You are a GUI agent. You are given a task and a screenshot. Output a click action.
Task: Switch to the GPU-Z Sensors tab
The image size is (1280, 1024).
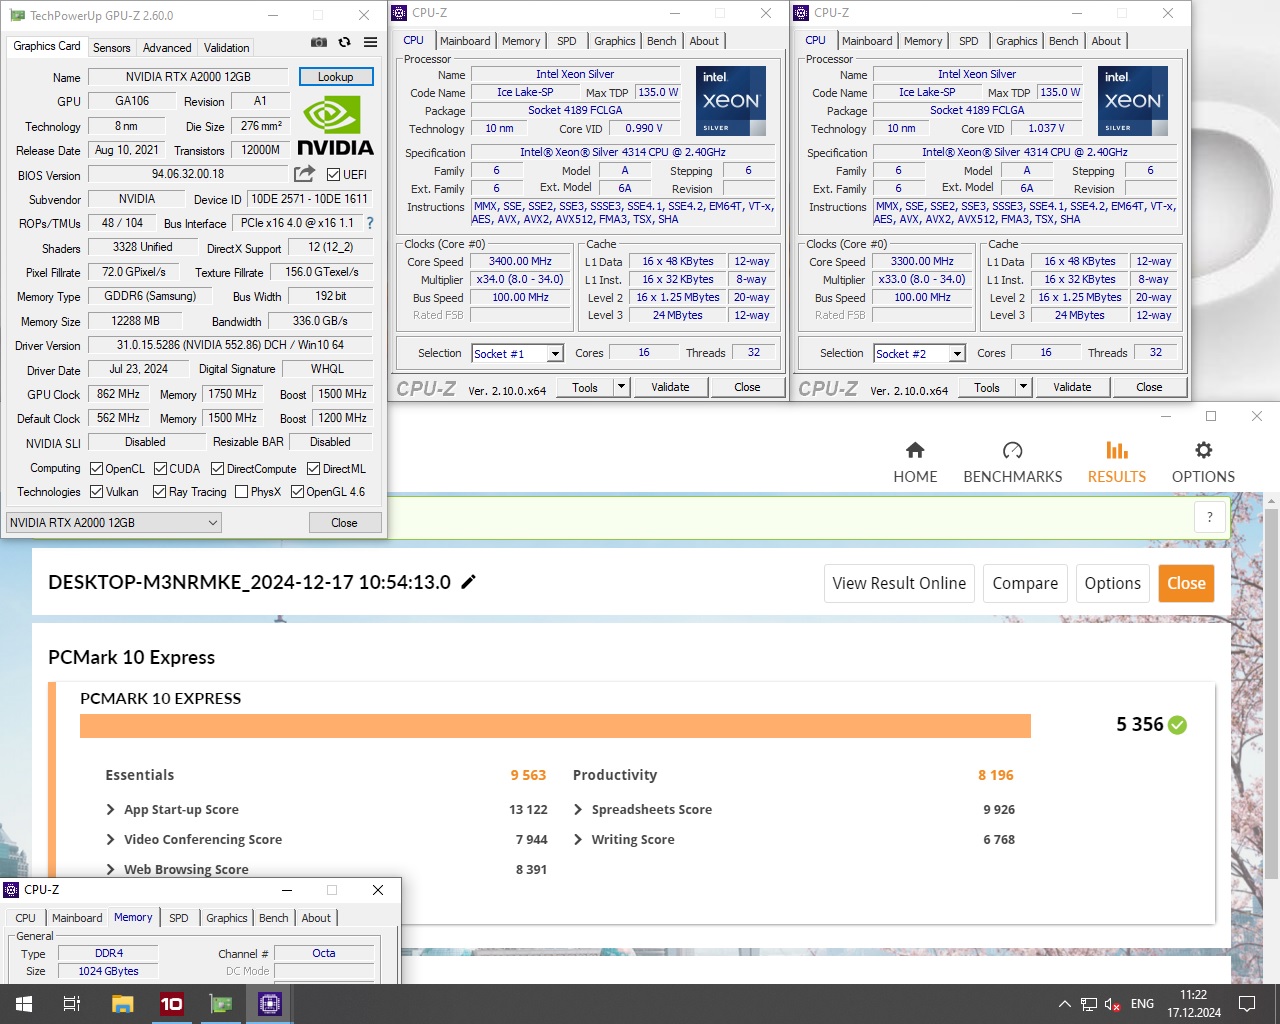pyautogui.click(x=111, y=47)
